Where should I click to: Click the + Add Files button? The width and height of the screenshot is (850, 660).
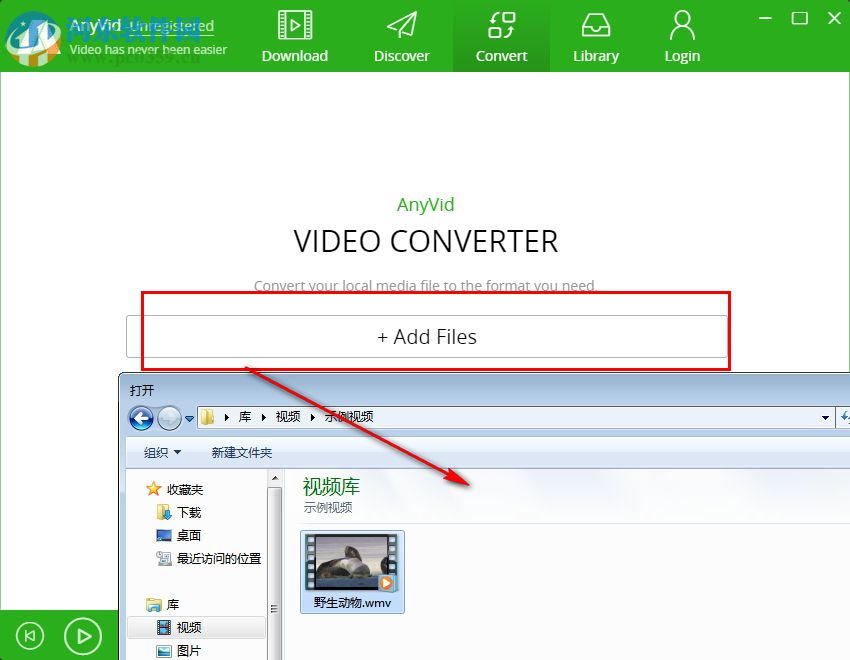pos(427,337)
